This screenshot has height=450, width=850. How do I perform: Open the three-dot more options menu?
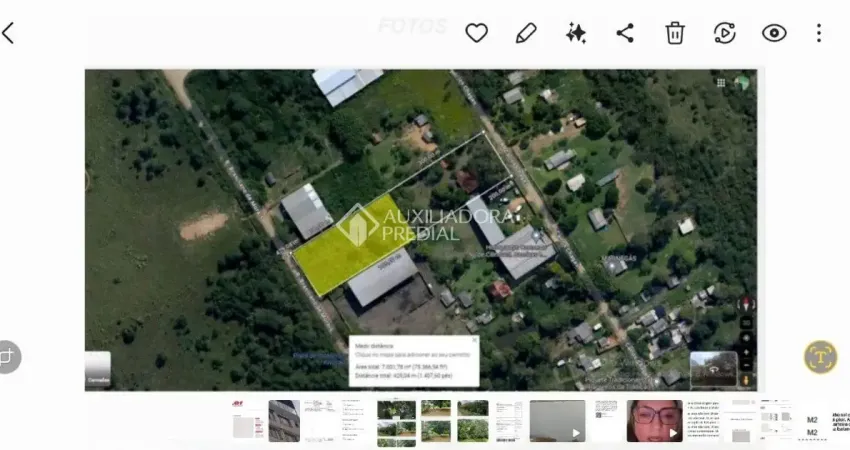(x=819, y=33)
